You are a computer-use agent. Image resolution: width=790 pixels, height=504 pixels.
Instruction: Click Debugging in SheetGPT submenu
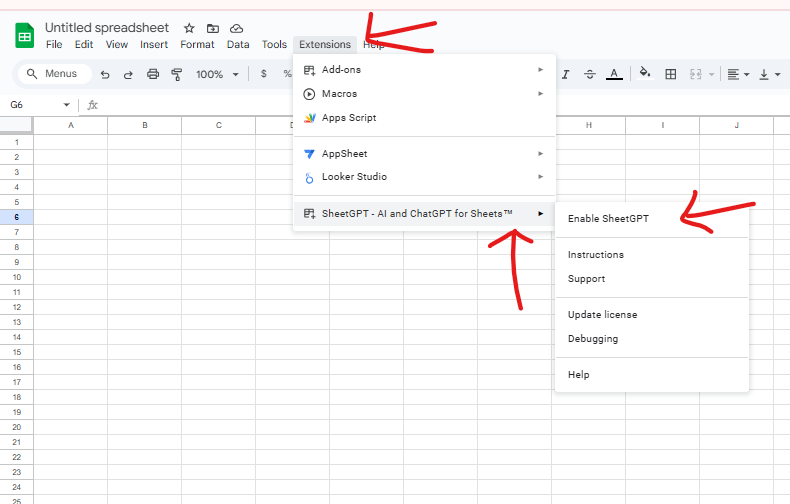(x=652, y=339)
